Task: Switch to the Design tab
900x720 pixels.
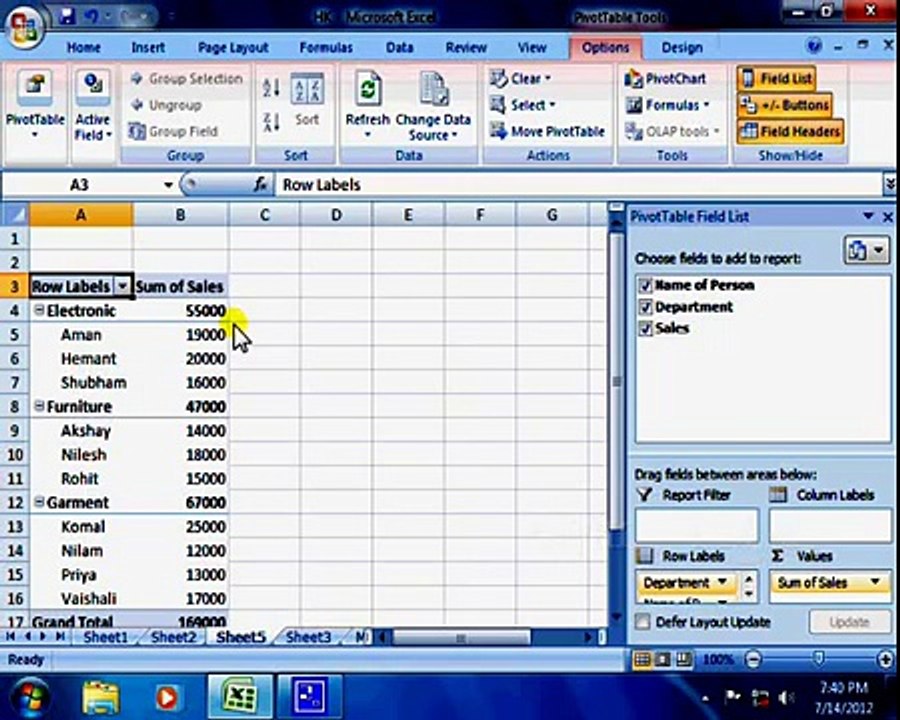Action: click(682, 48)
